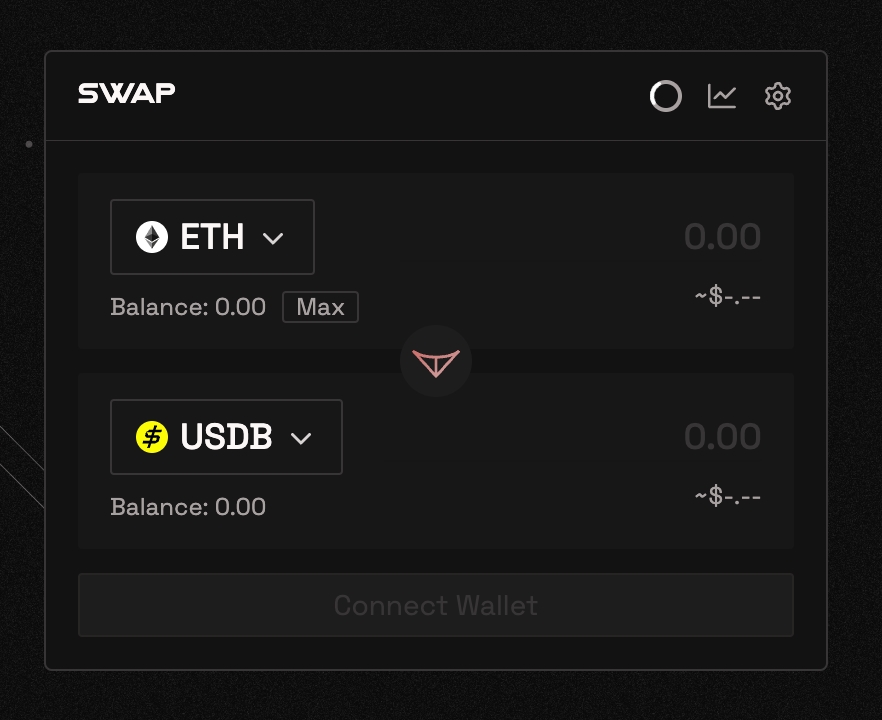
Task: Open the price chart icon
Action: 722,96
